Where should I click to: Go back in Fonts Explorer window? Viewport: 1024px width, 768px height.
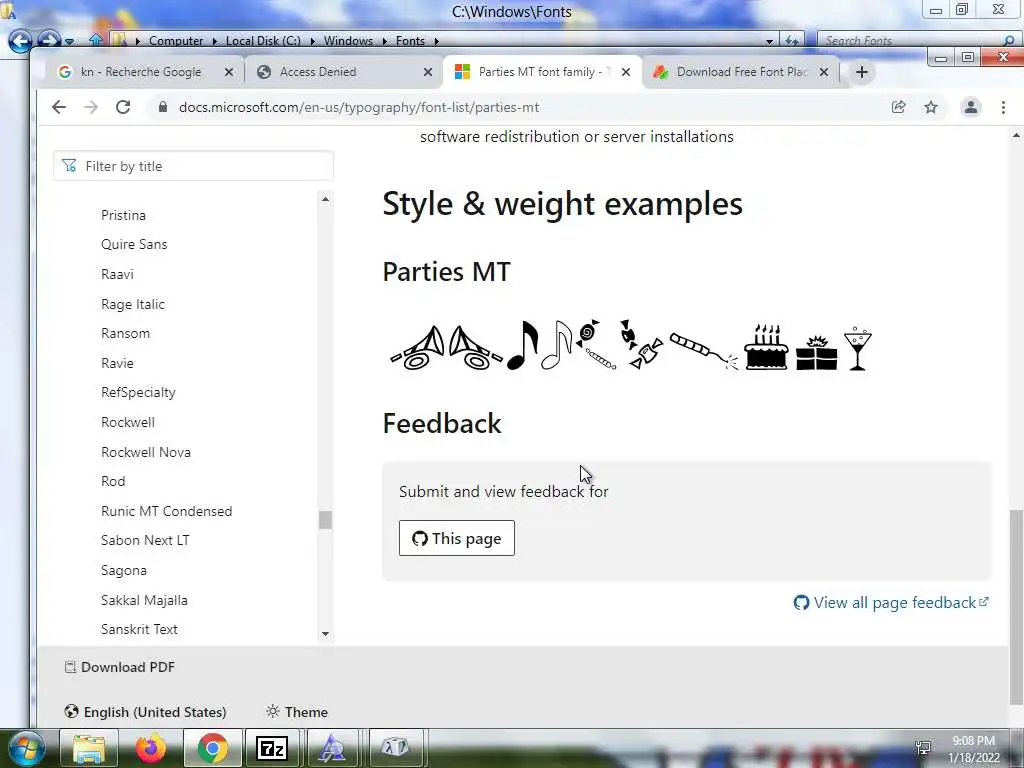coord(20,40)
